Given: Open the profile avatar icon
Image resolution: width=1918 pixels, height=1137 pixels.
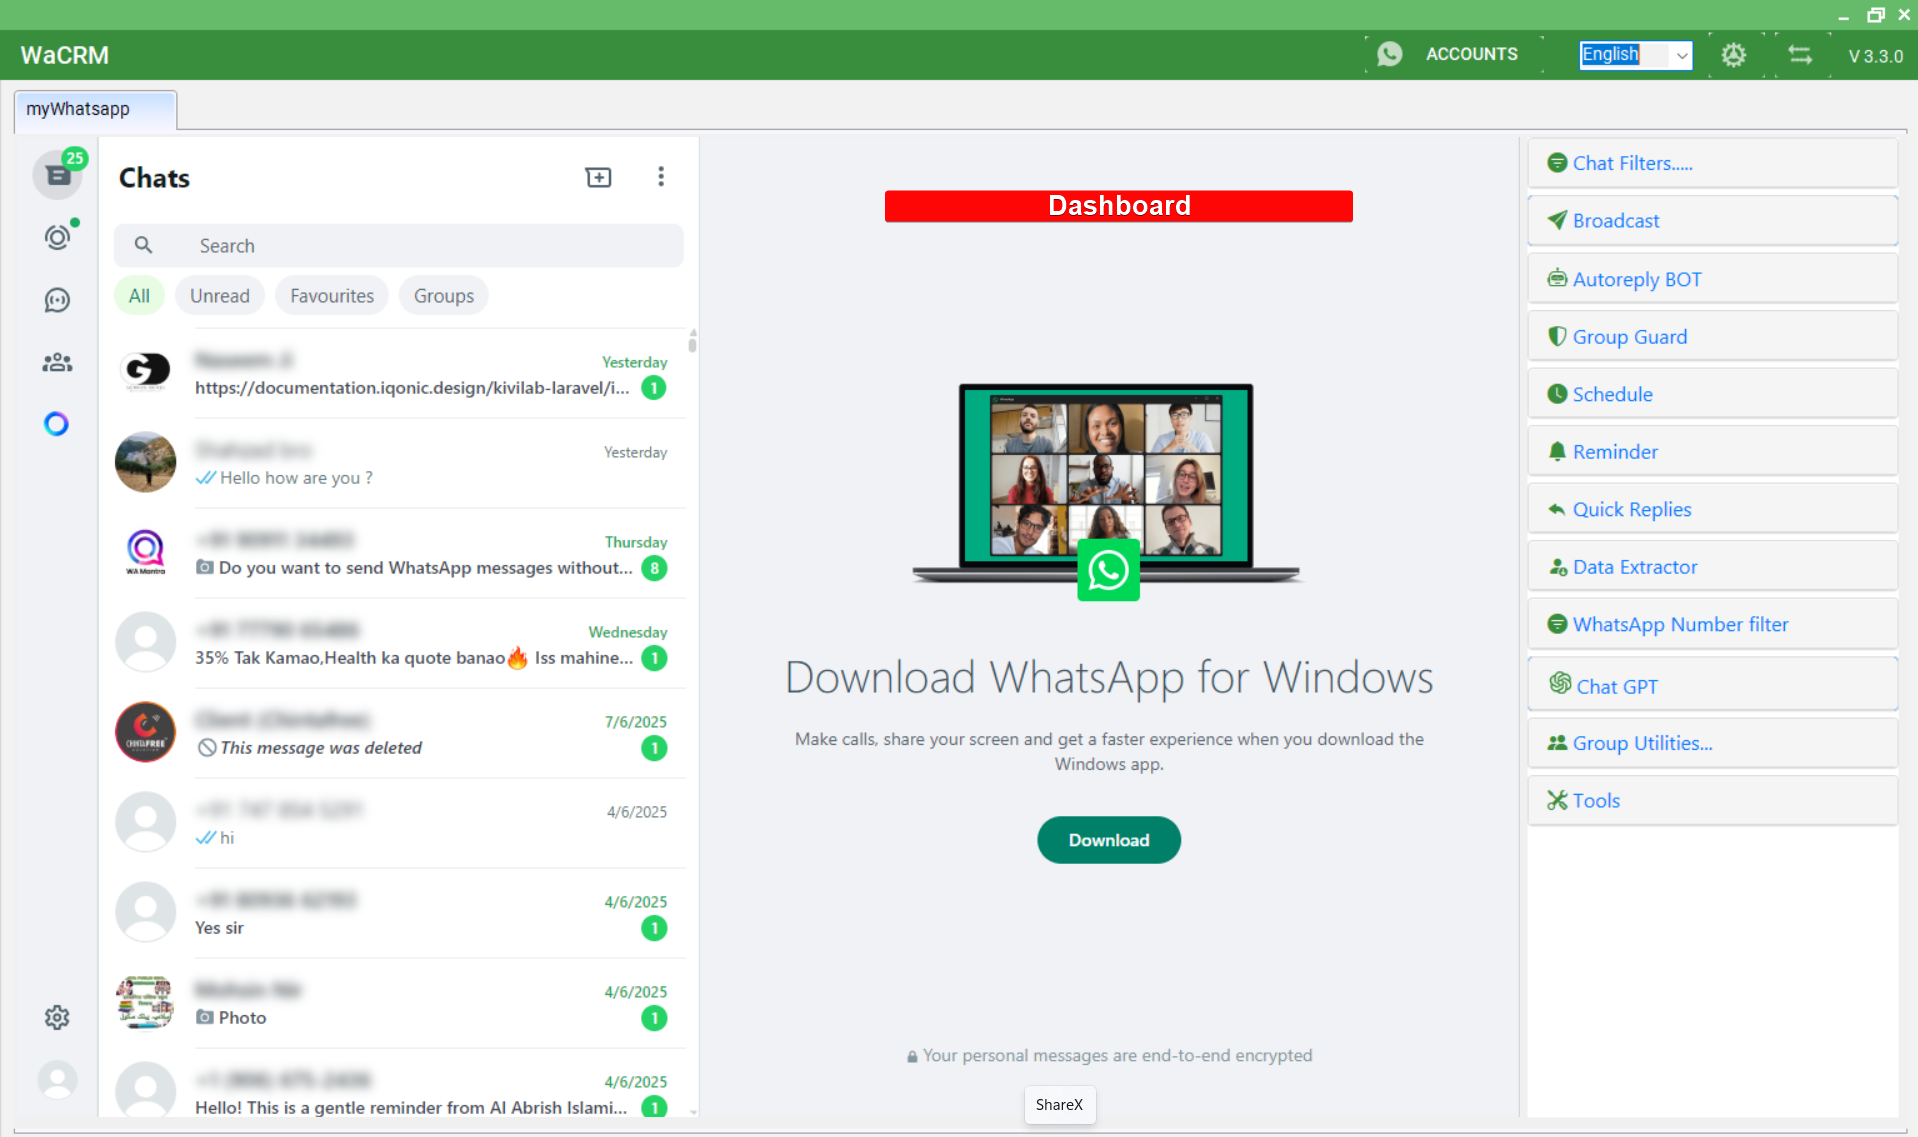Looking at the screenshot, I should [x=57, y=1080].
